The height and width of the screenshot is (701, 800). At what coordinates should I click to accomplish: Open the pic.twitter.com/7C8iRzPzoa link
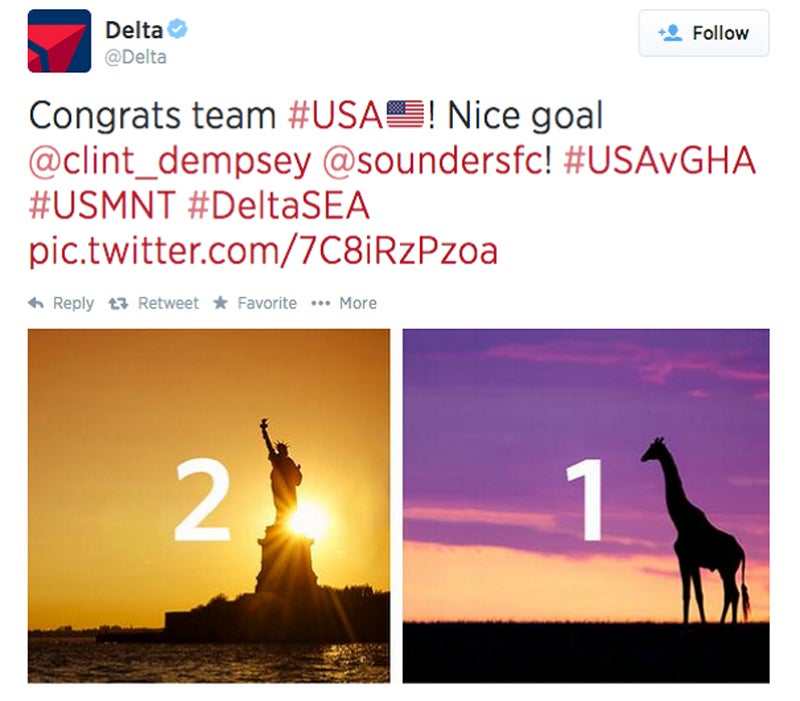tap(263, 251)
